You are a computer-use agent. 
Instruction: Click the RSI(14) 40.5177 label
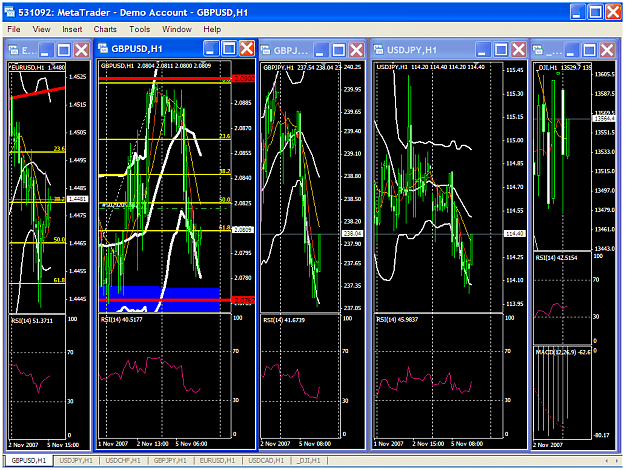click(x=122, y=319)
